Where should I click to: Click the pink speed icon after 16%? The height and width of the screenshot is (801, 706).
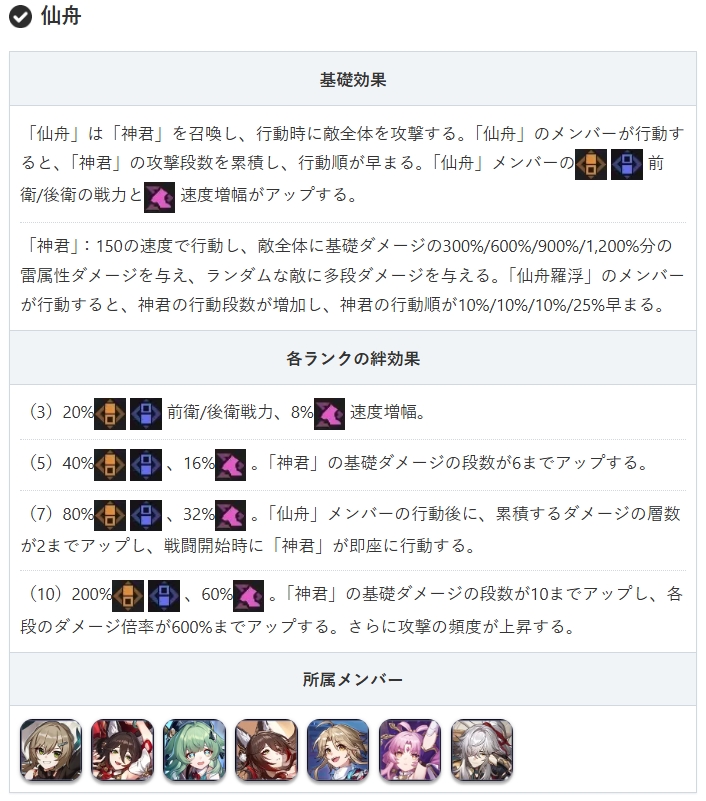coord(230,465)
